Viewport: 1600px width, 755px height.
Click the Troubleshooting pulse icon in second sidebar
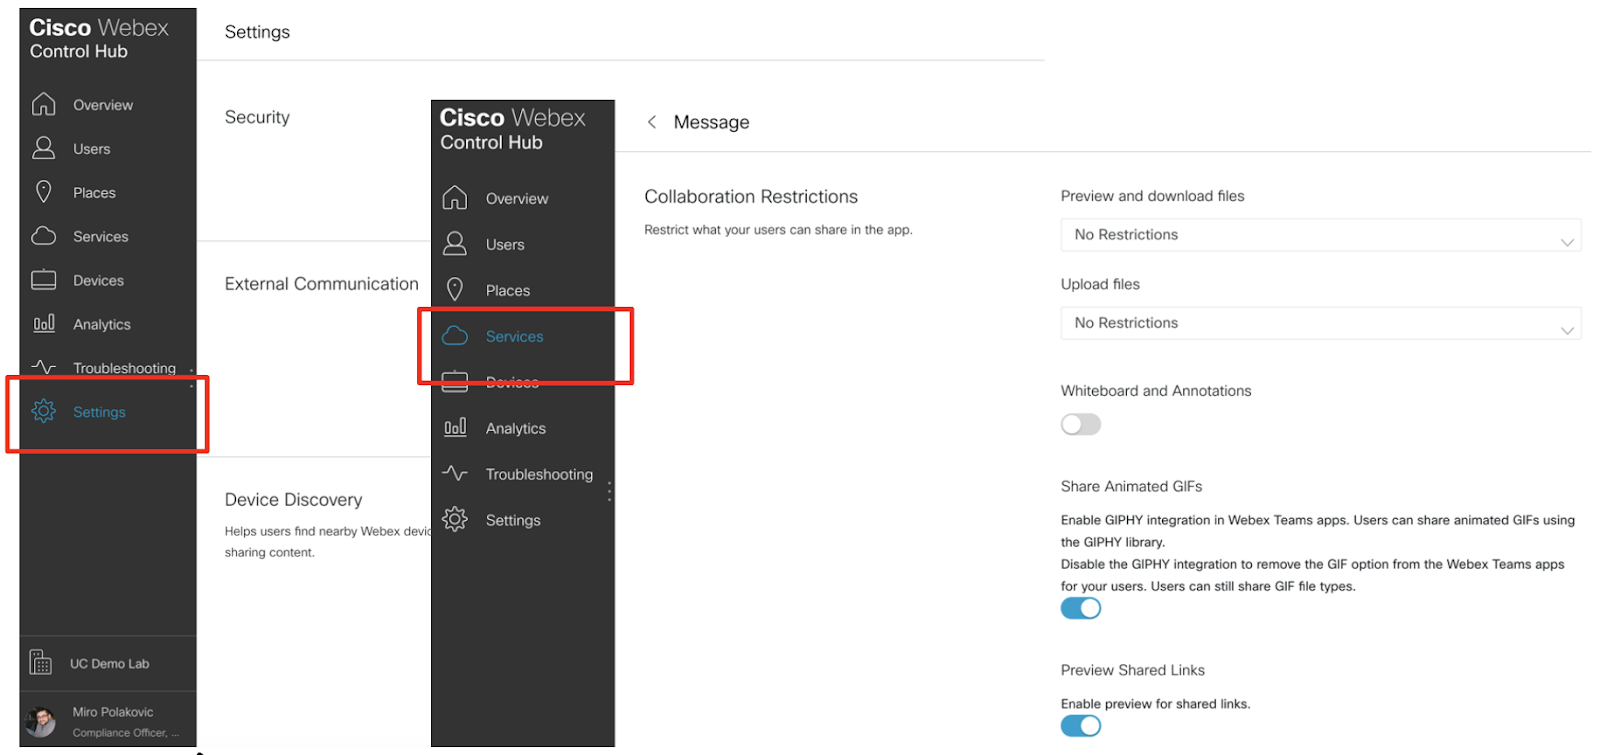pos(455,474)
